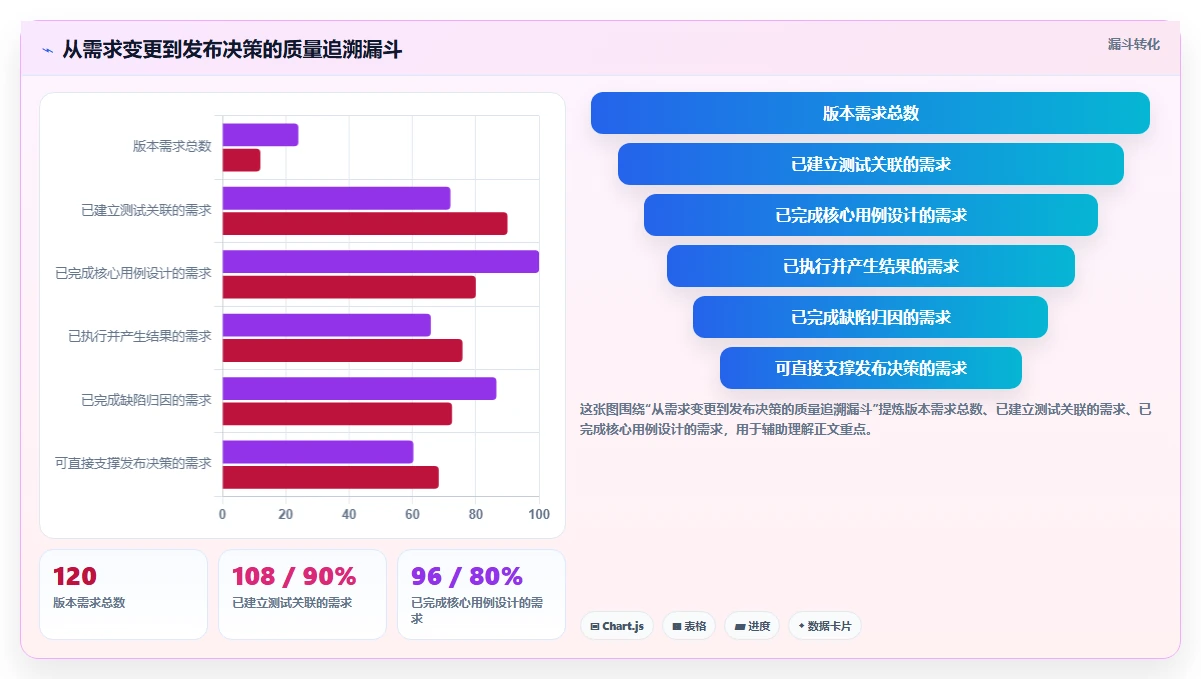1201x679 pixels.
Task: Click the 漏斗转化 tag in header
Action: [1134, 44]
